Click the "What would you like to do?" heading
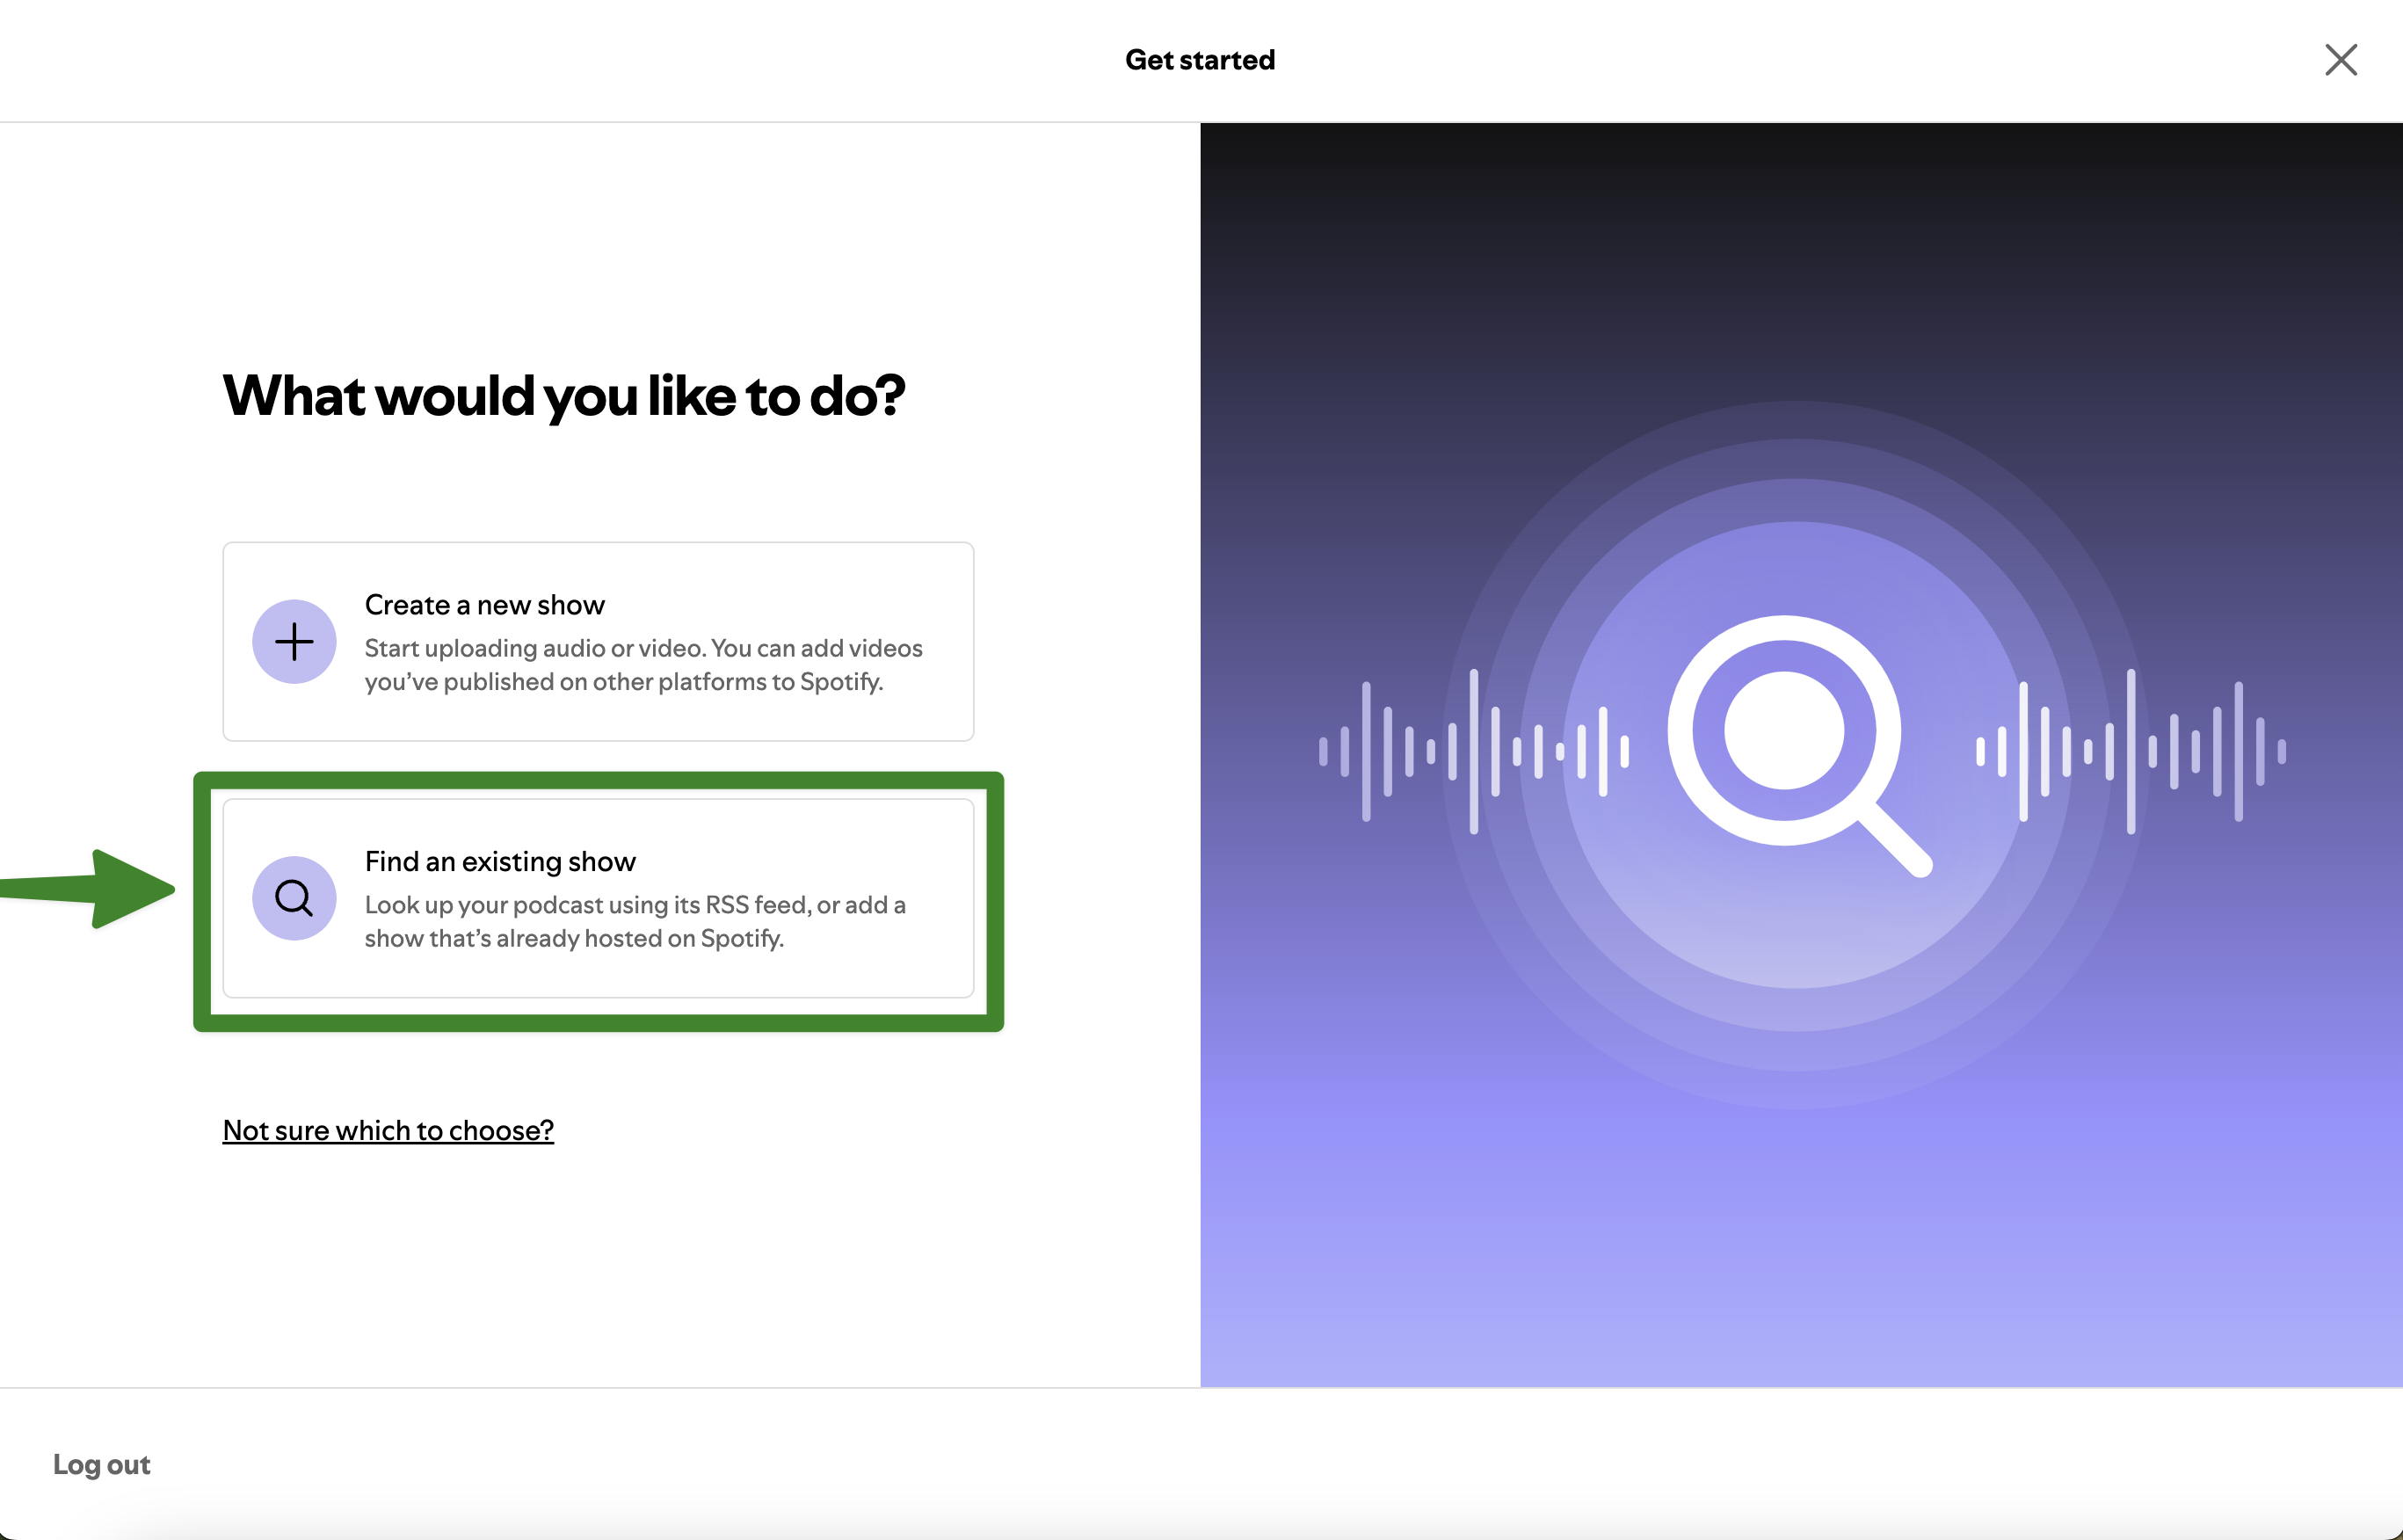Image resolution: width=2403 pixels, height=1540 pixels. 563,395
